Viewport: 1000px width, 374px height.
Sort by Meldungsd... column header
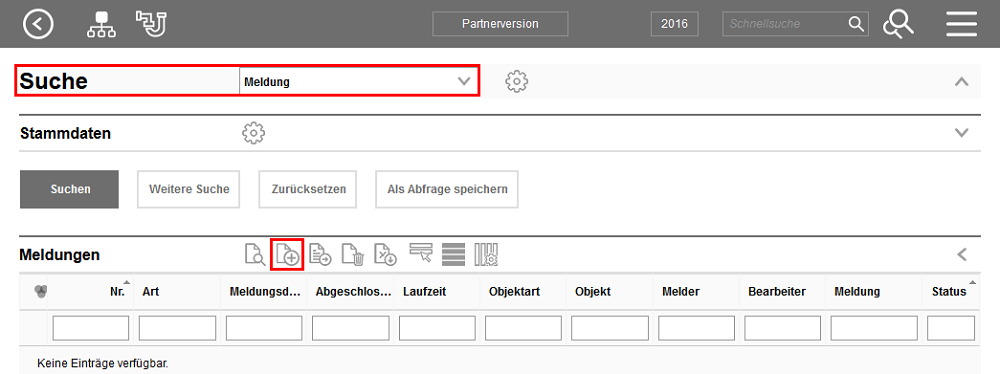point(264,292)
